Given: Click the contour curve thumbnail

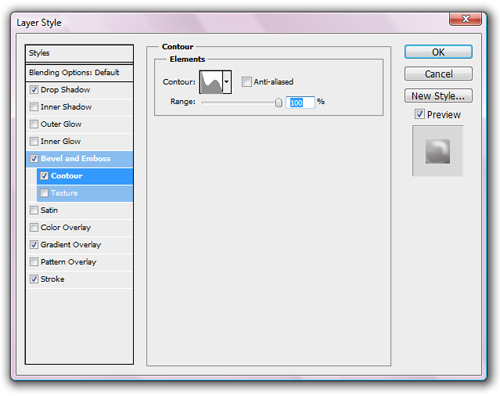Looking at the screenshot, I should (211, 82).
